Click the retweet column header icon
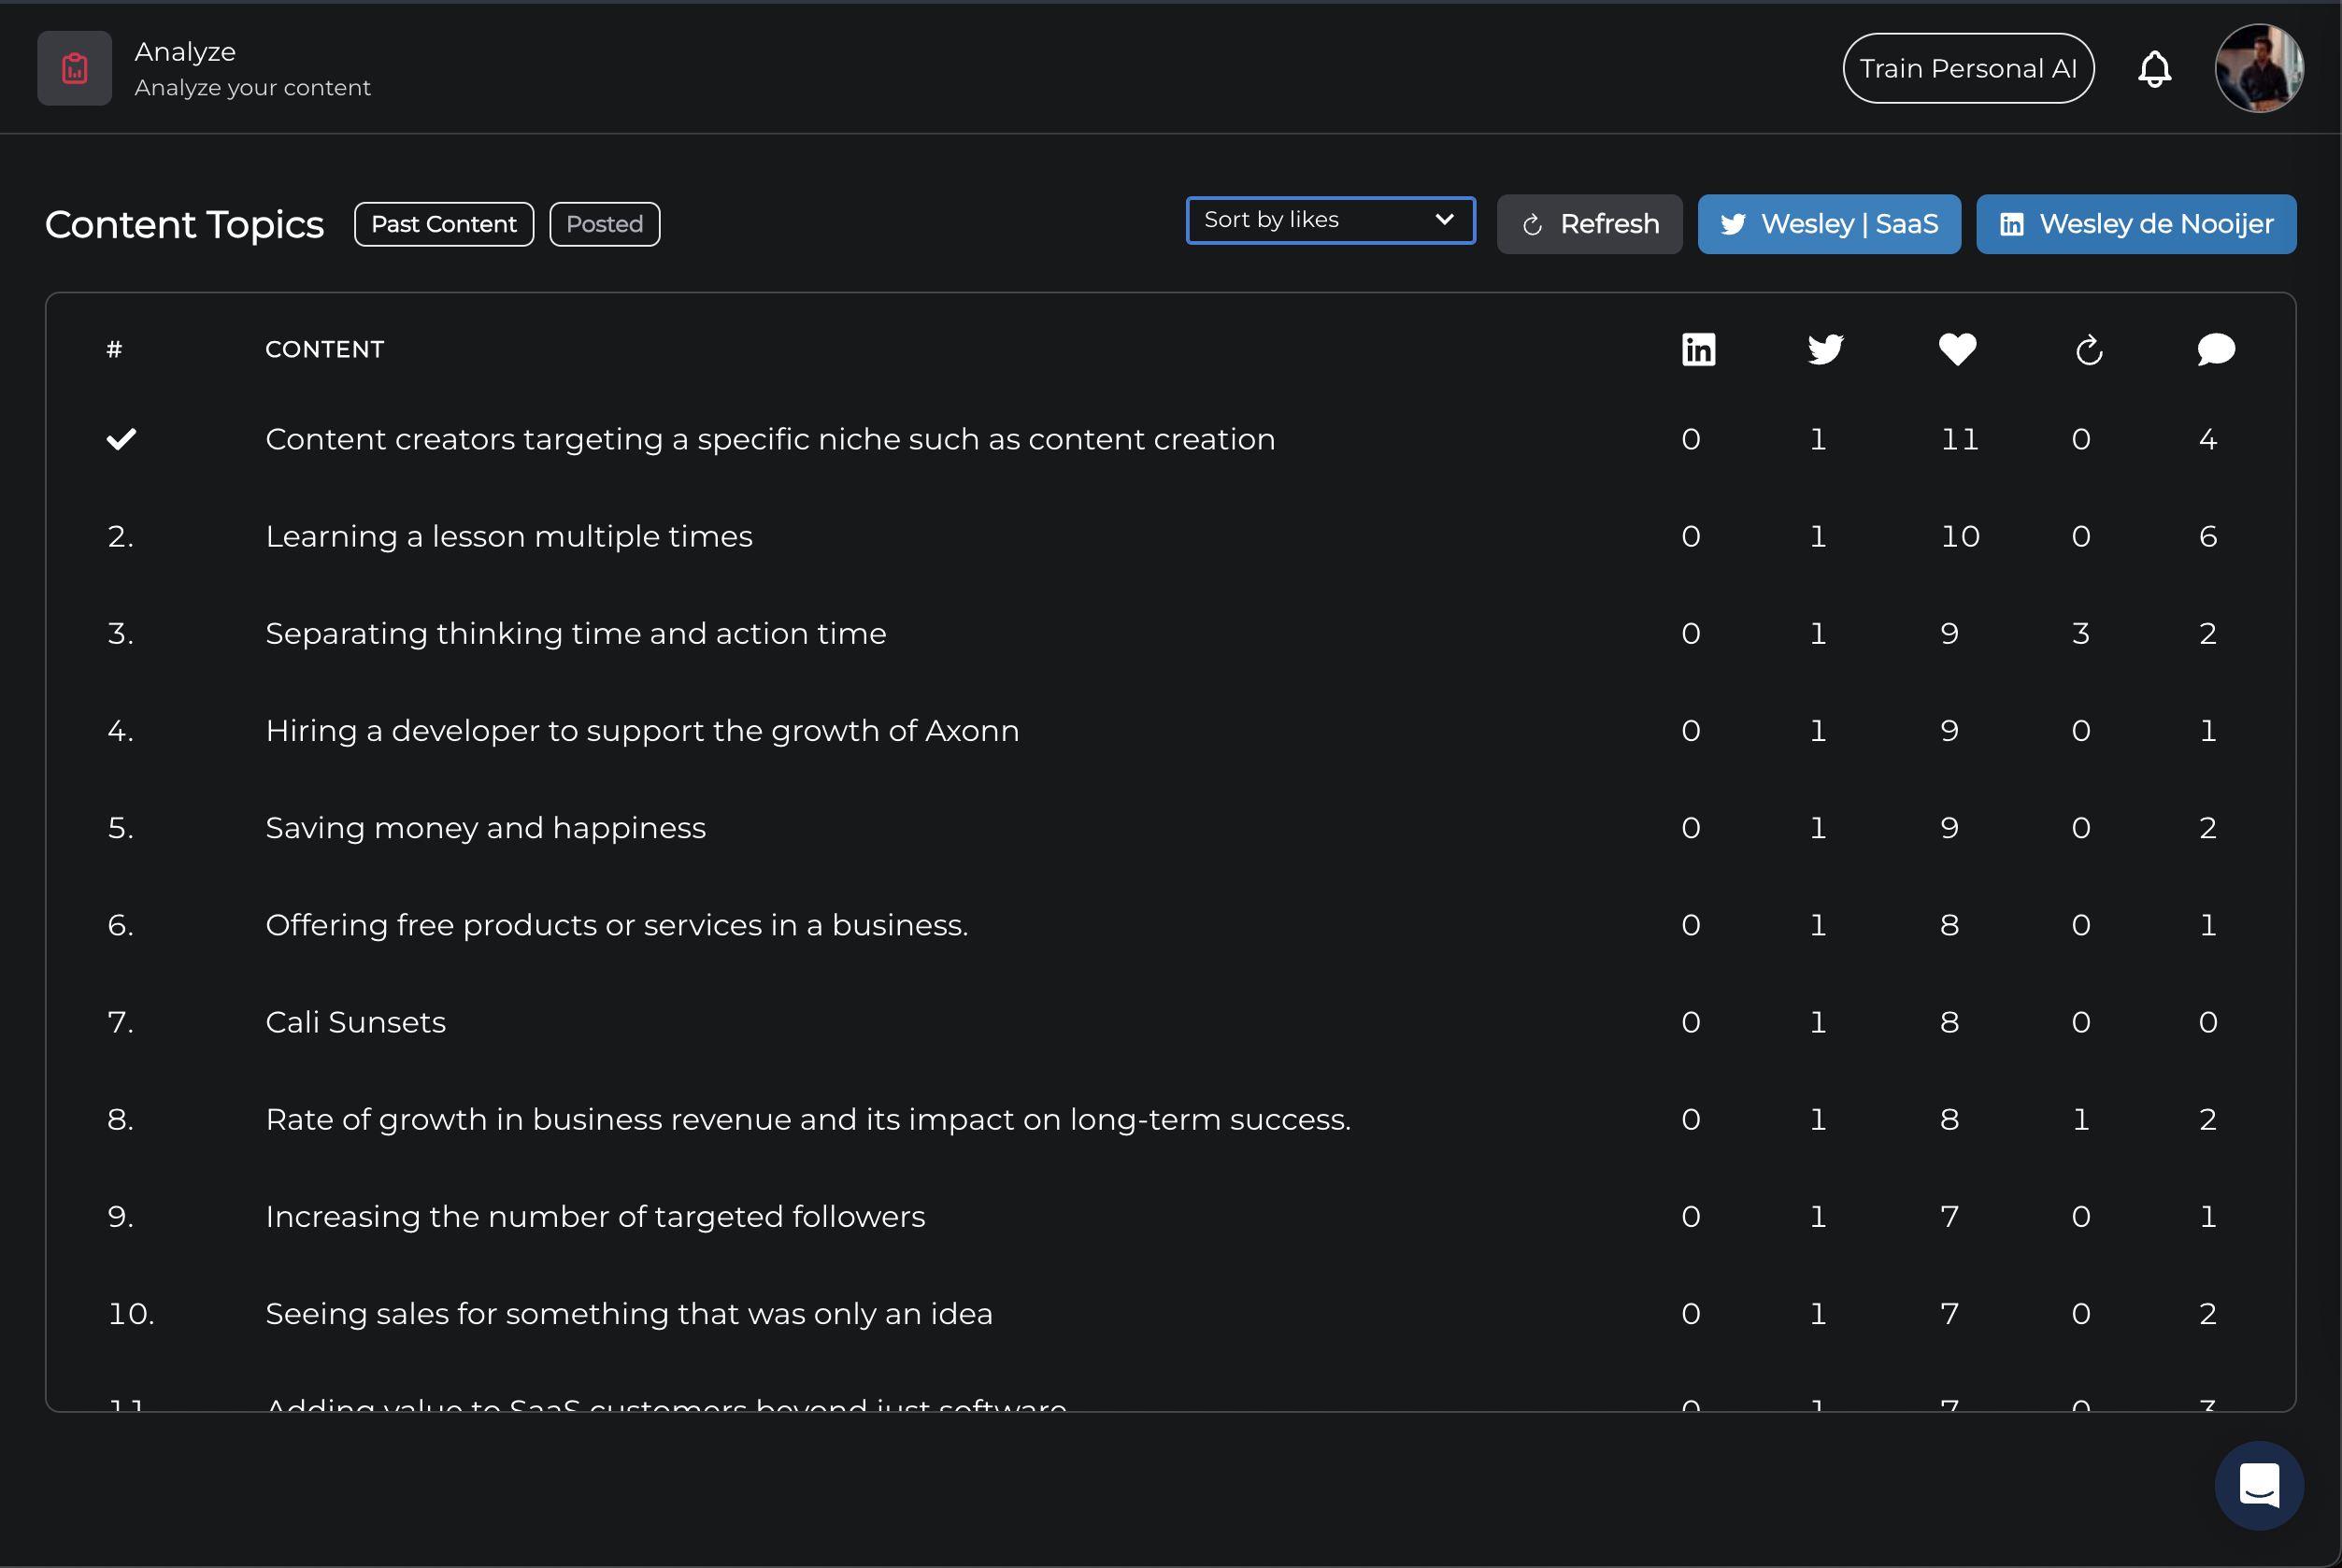This screenshot has width=2342, height=1568. (x=2089, y=350)
